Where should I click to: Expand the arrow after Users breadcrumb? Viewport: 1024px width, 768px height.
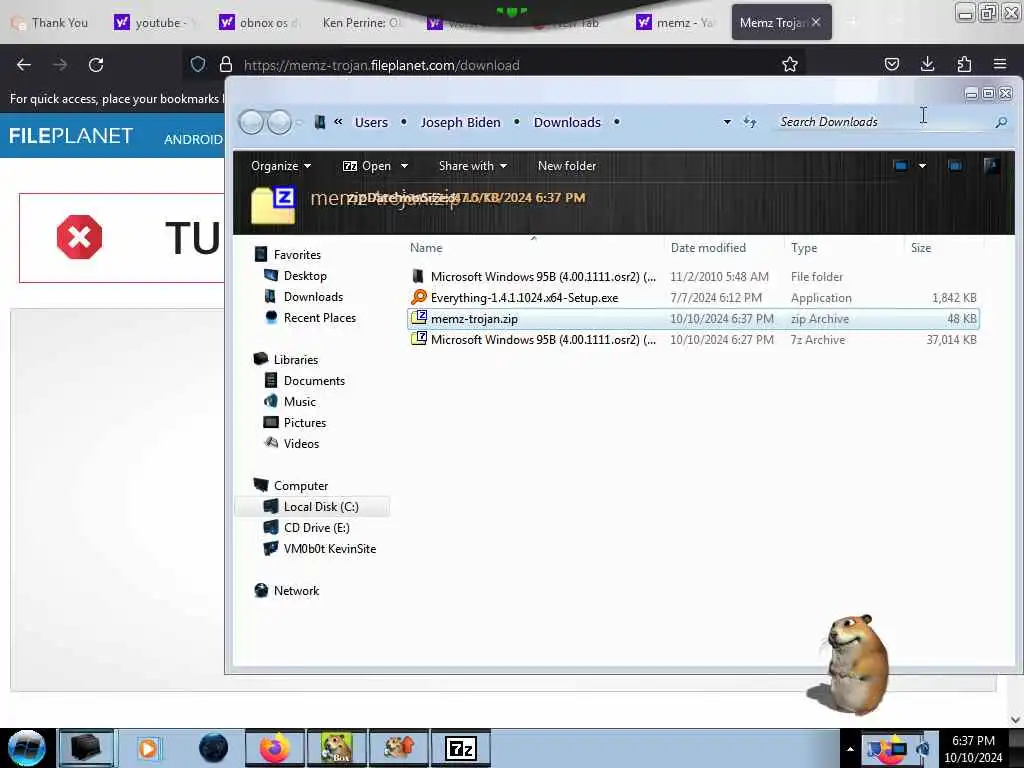coord(404,122)
